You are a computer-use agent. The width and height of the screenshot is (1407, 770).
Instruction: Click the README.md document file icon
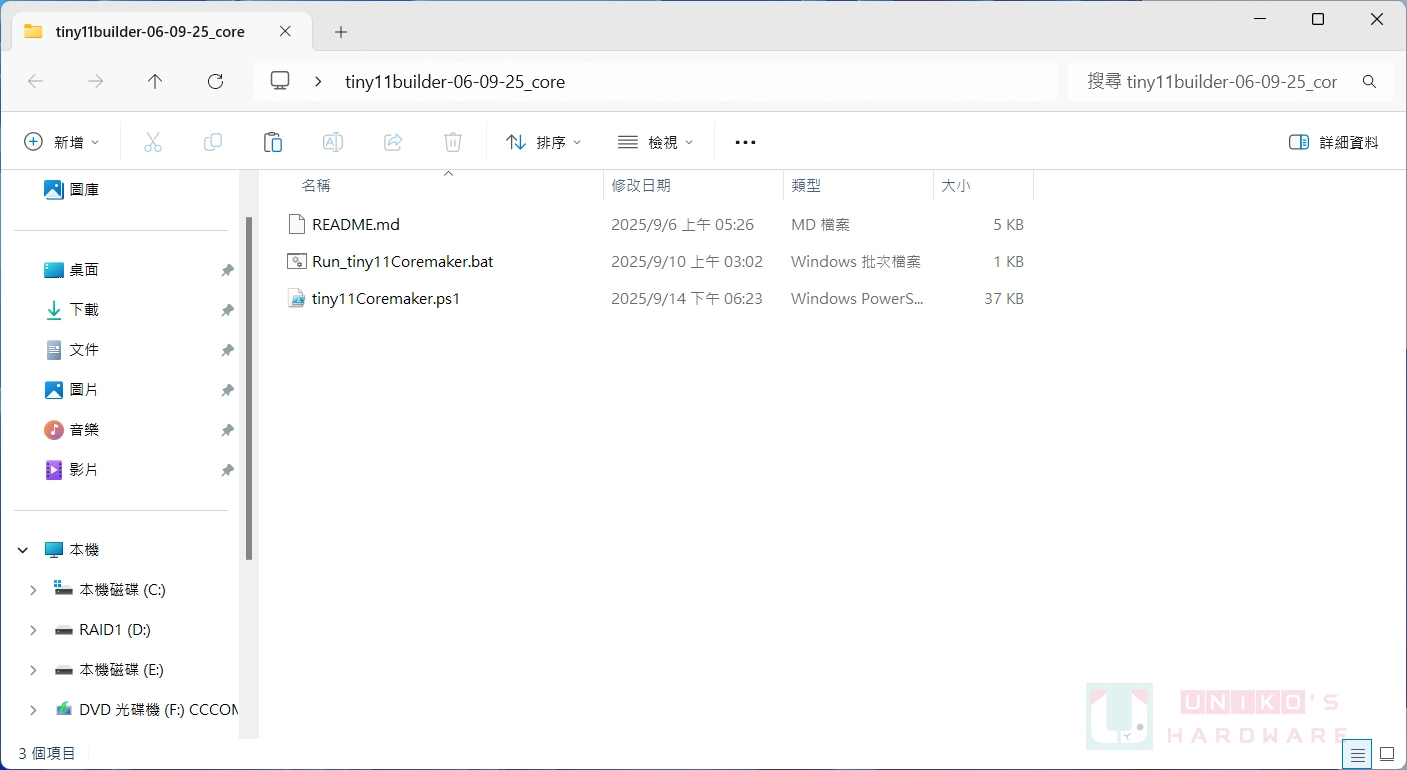296,225
